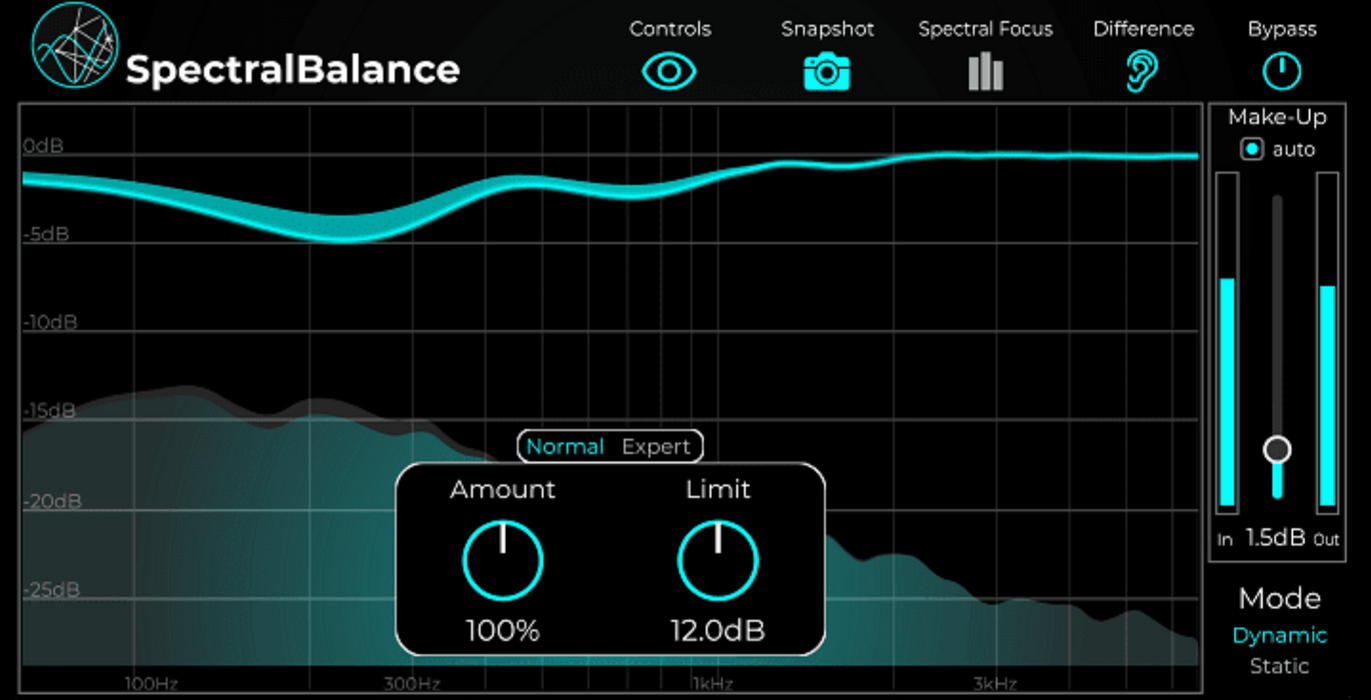This screenshot has width=1371, height=700.
Task: Select Dynamic mode
Action: (x=1279, y=635)
